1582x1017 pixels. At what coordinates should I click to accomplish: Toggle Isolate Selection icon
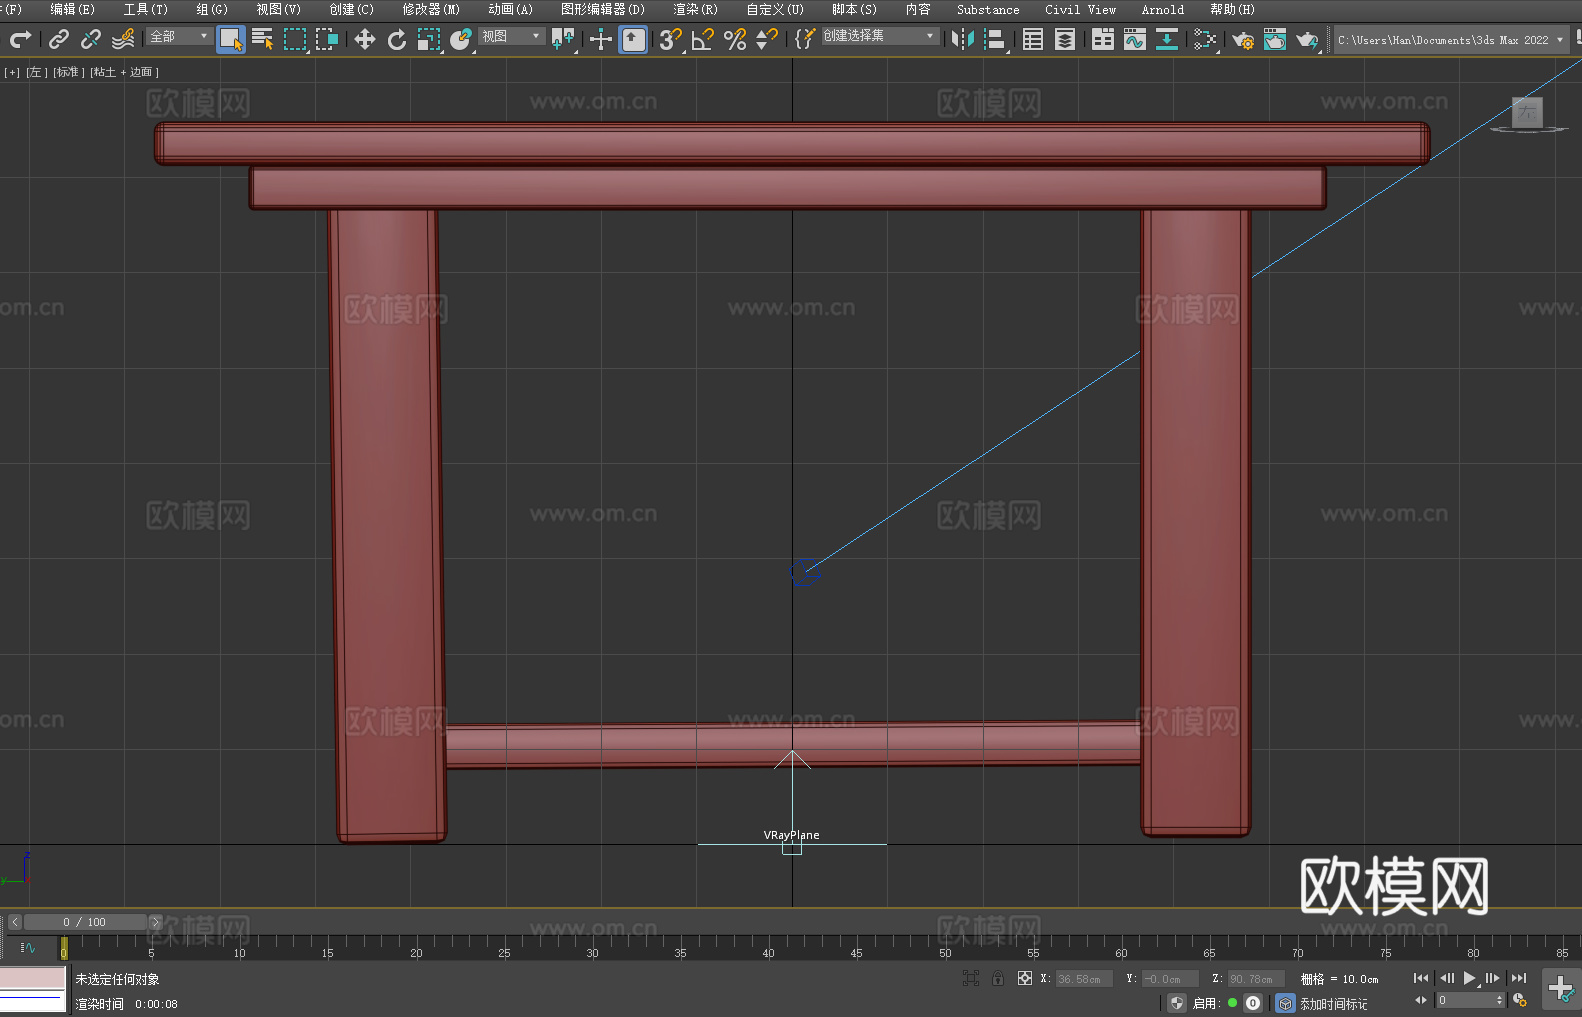click(x=971, y=978)
